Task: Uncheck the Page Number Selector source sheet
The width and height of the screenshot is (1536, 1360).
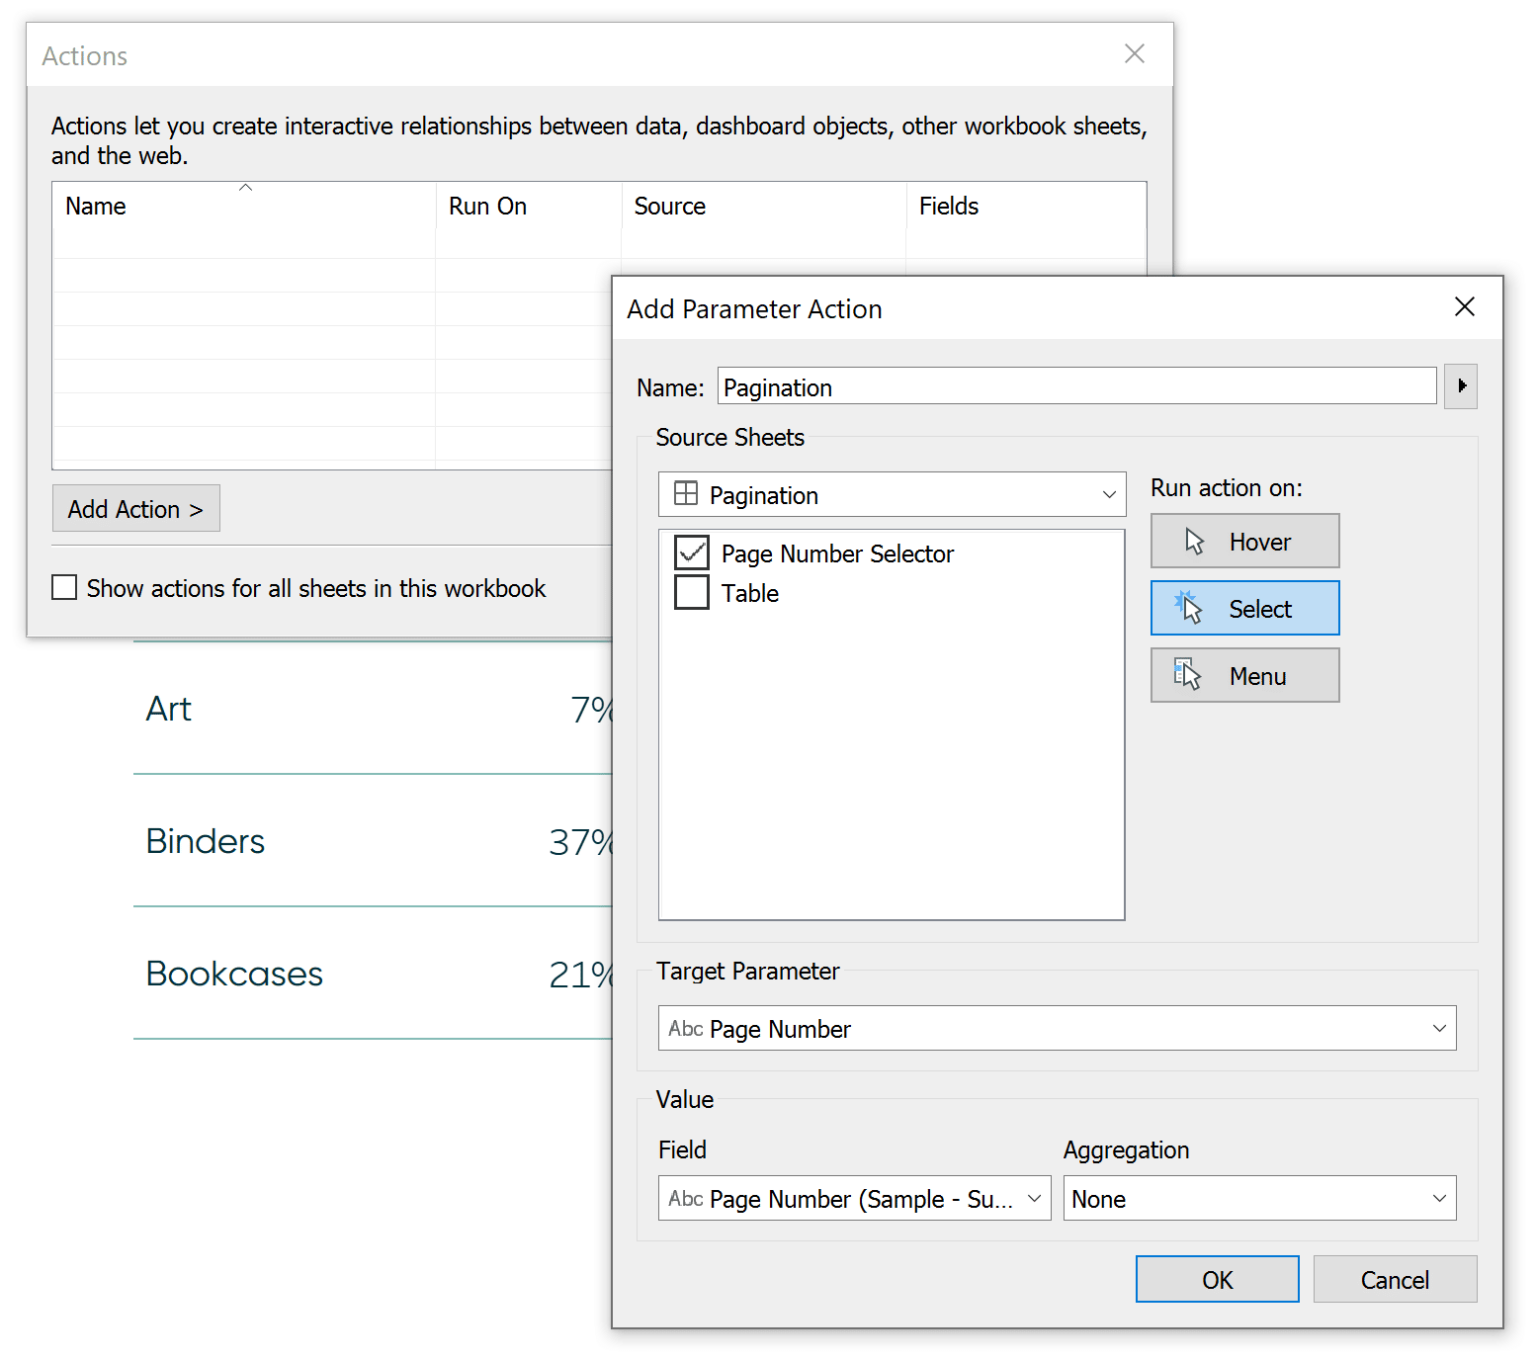Action: (691, 552)
